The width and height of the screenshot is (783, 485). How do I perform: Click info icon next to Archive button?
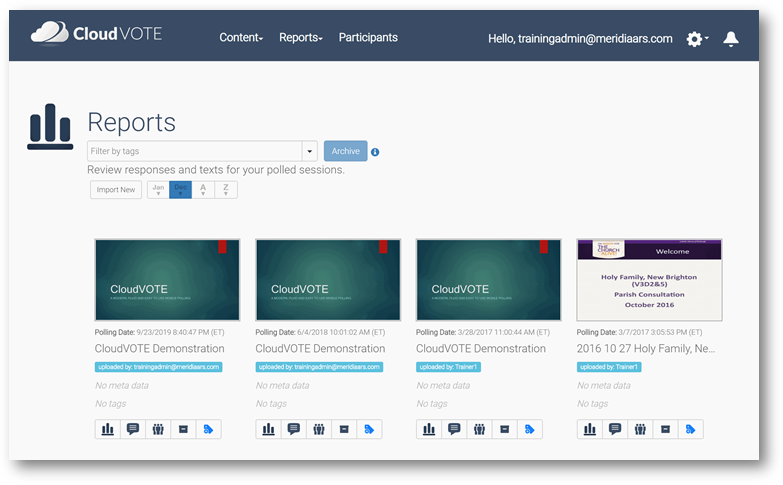pyautogui.click(x=375, y=152)
